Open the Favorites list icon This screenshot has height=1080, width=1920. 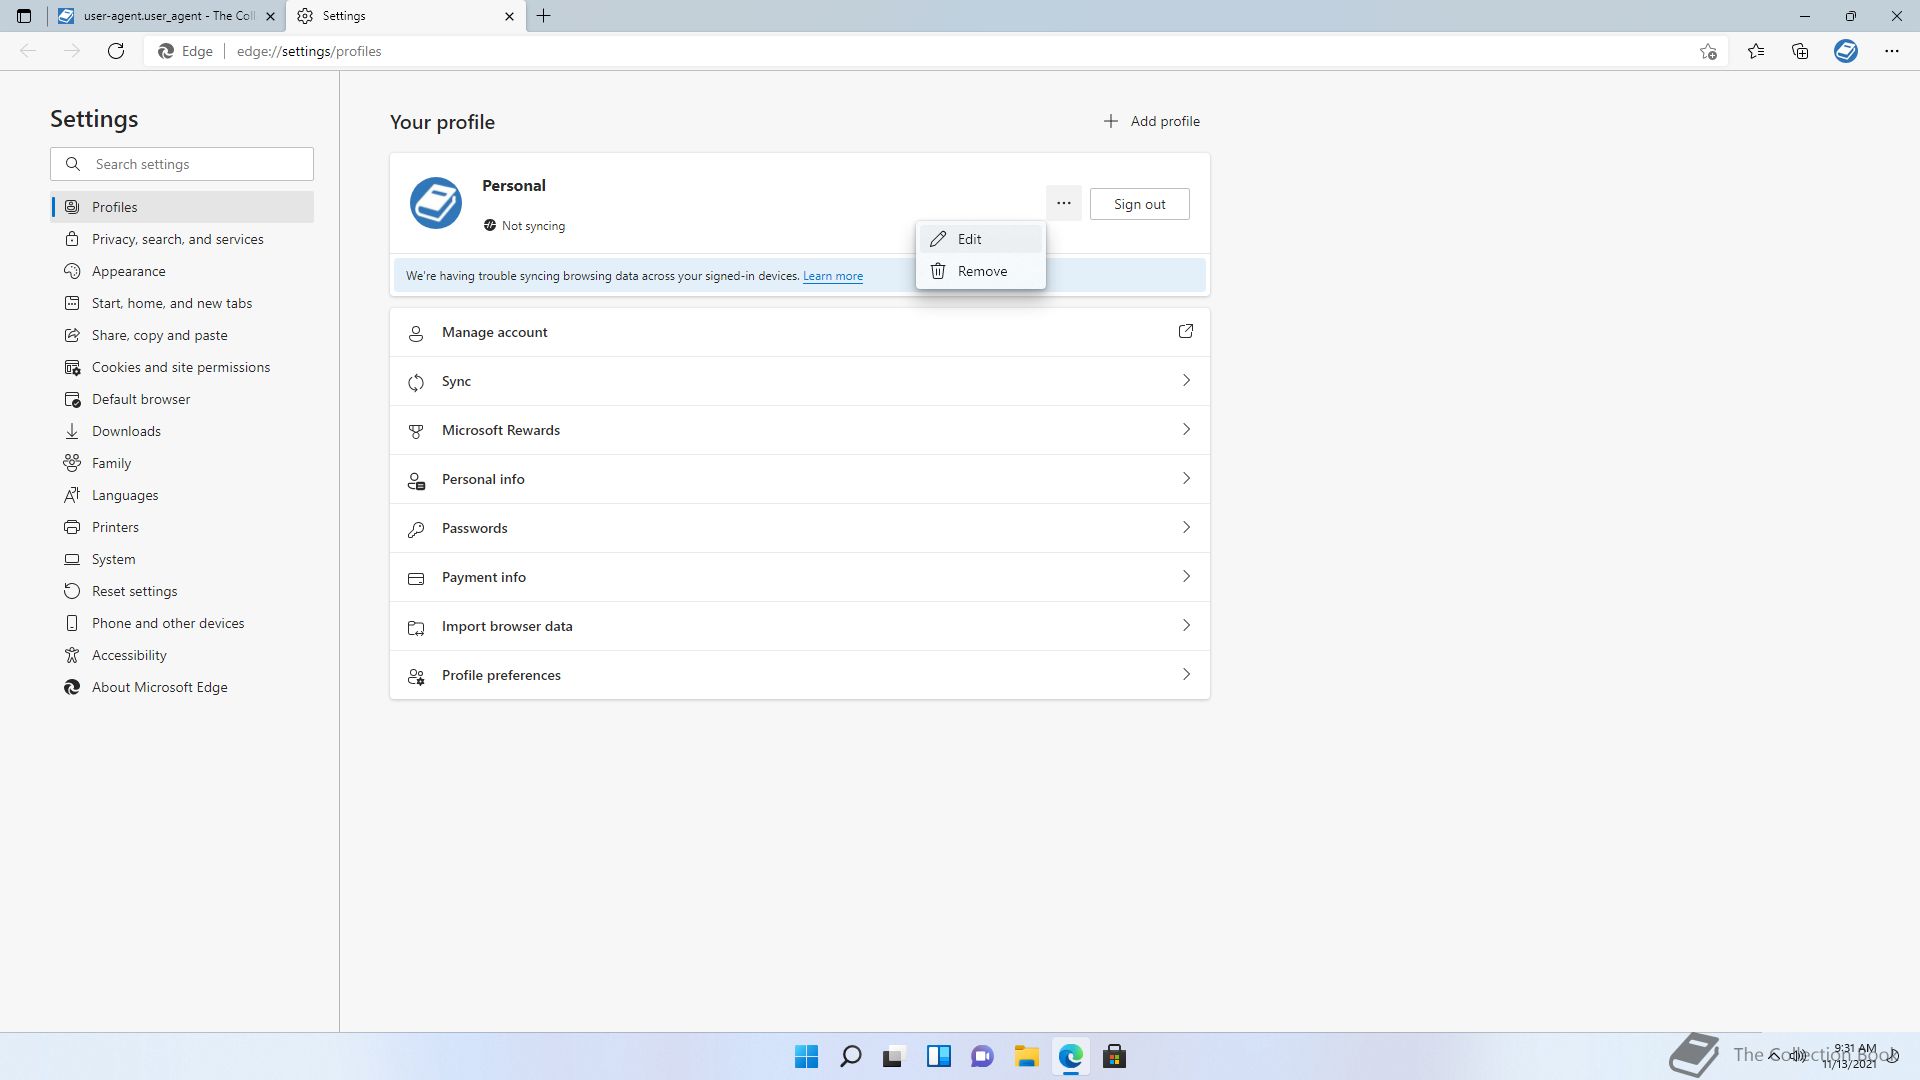(1756, 51)
